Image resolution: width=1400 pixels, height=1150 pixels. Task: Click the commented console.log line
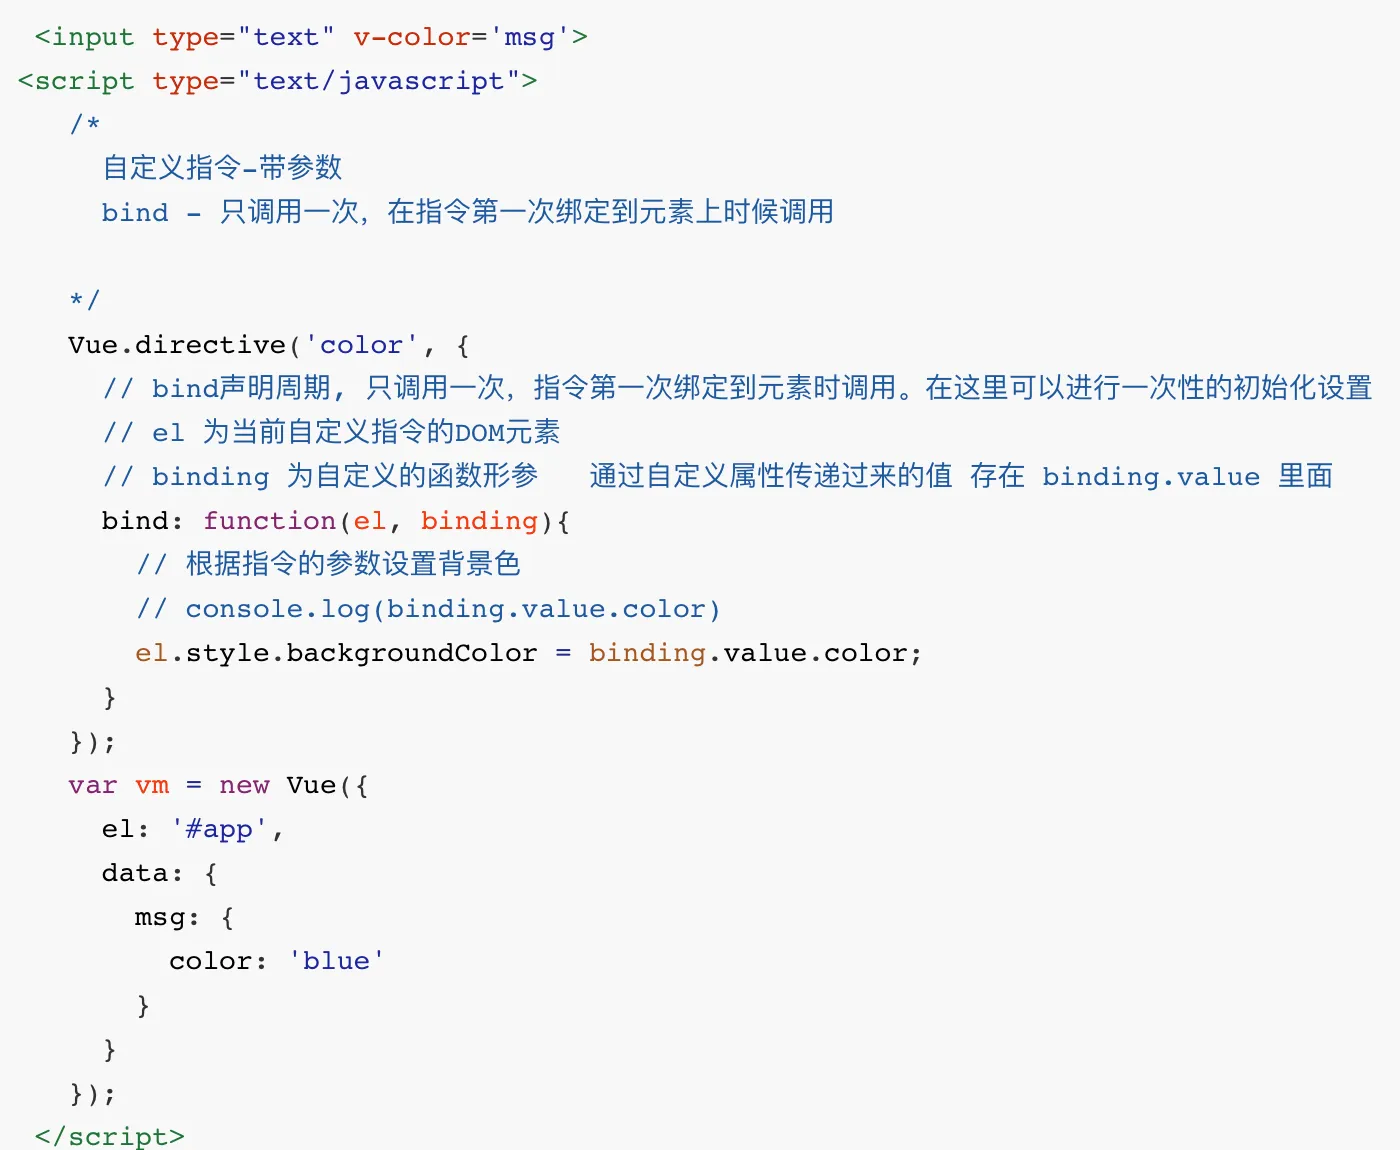[x=428, y=610]
